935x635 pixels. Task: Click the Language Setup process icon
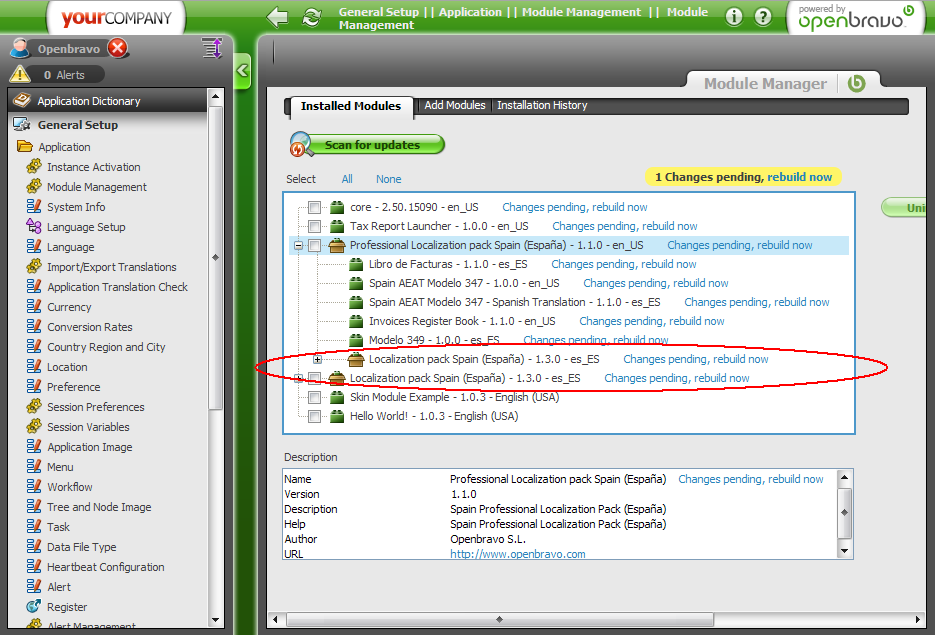tap(34, 226)
